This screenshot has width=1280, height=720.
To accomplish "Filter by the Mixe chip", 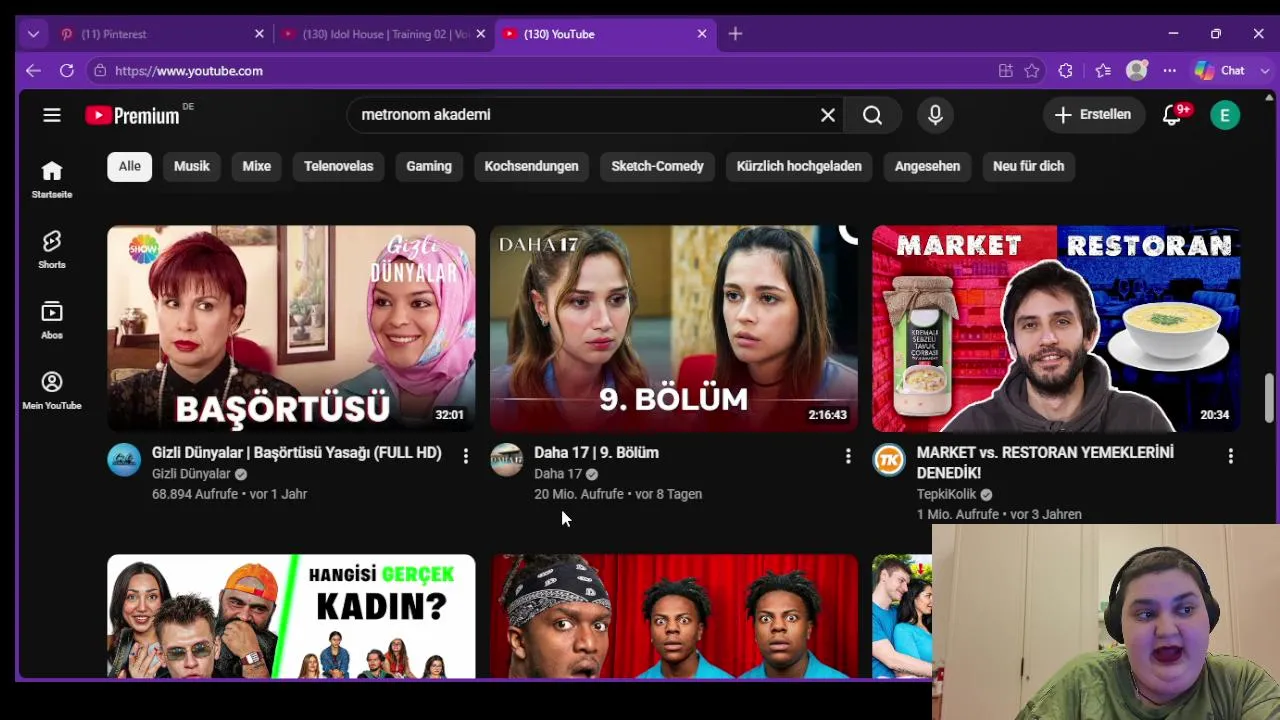I will click(257, 166).
